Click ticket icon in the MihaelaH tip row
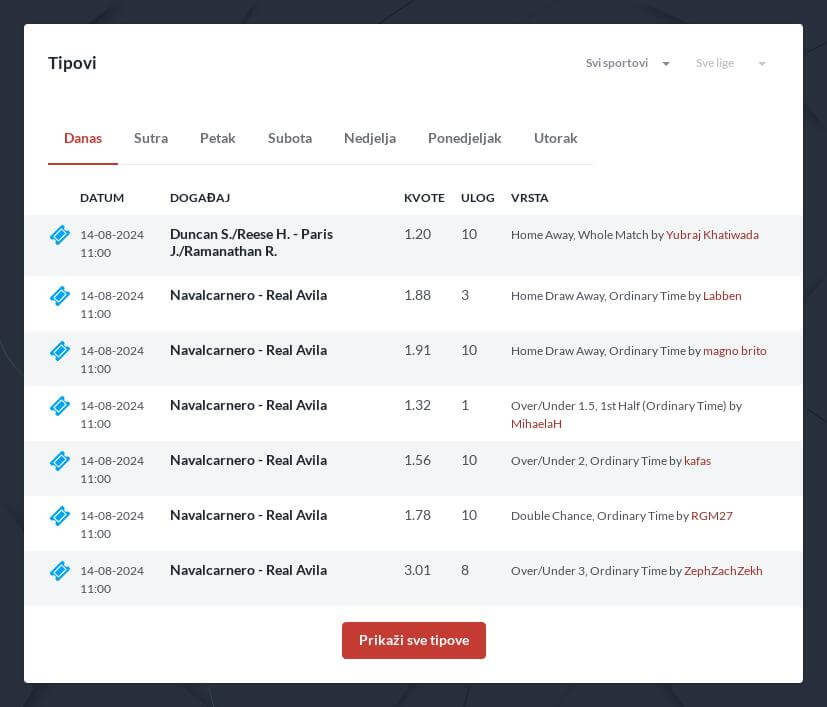 click(60, 406)
